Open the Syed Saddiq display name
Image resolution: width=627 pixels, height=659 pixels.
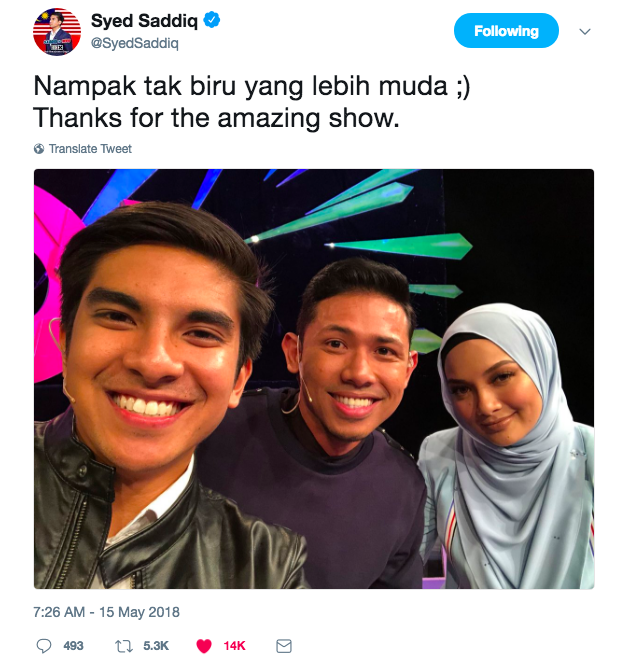(x=144, y=20)
